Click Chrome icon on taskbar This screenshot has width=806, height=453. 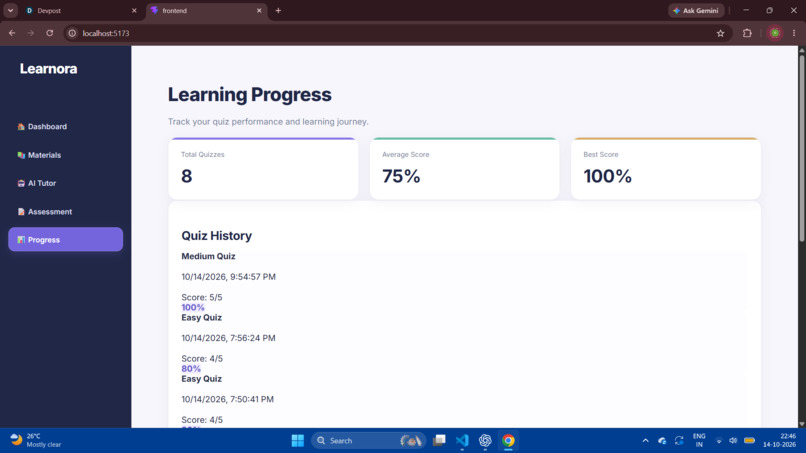[508, 441]
